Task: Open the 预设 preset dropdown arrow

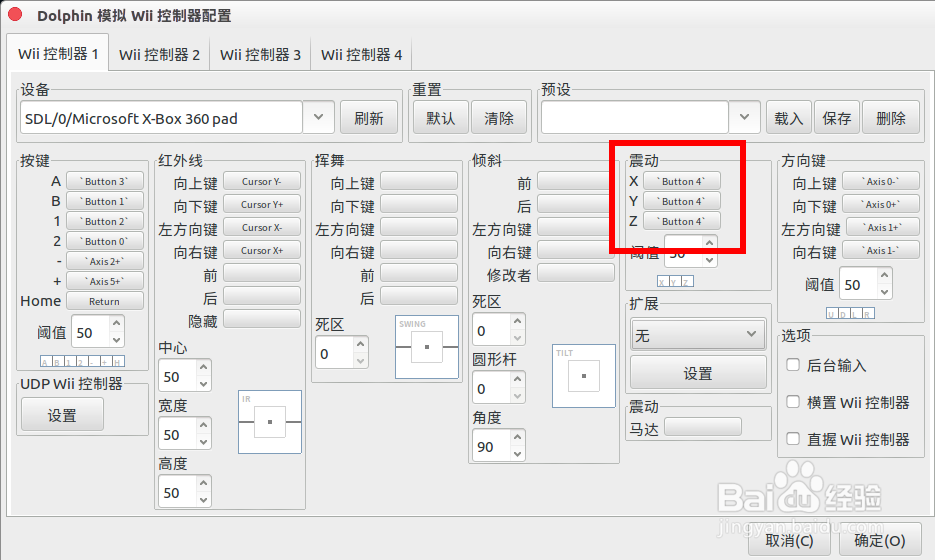Action: (x=744, y=117)
